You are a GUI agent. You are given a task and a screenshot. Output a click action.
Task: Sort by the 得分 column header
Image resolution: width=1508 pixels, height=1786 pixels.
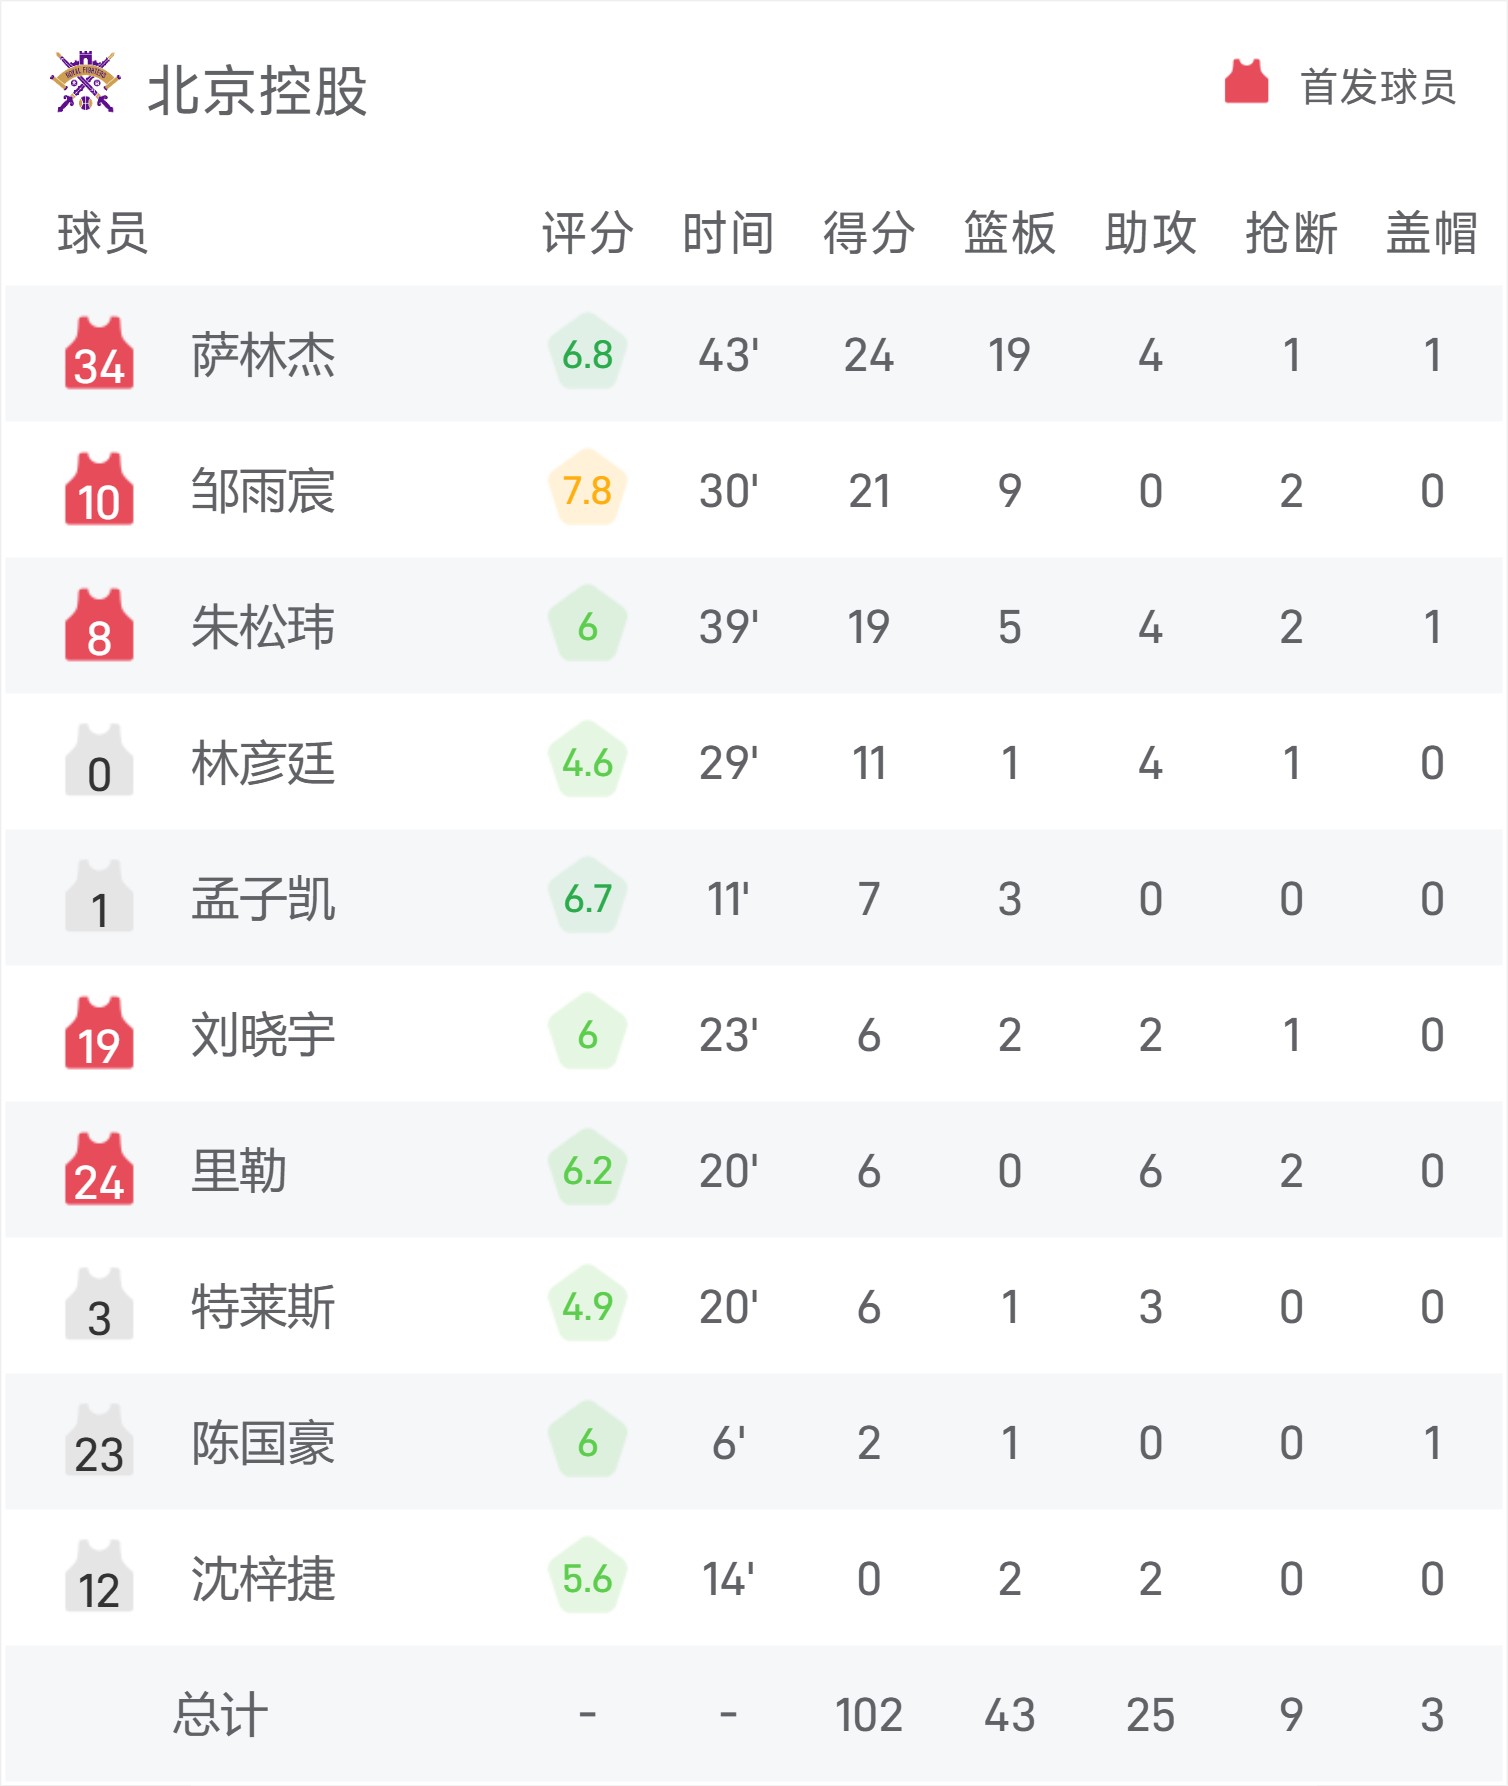coord(868,233)
